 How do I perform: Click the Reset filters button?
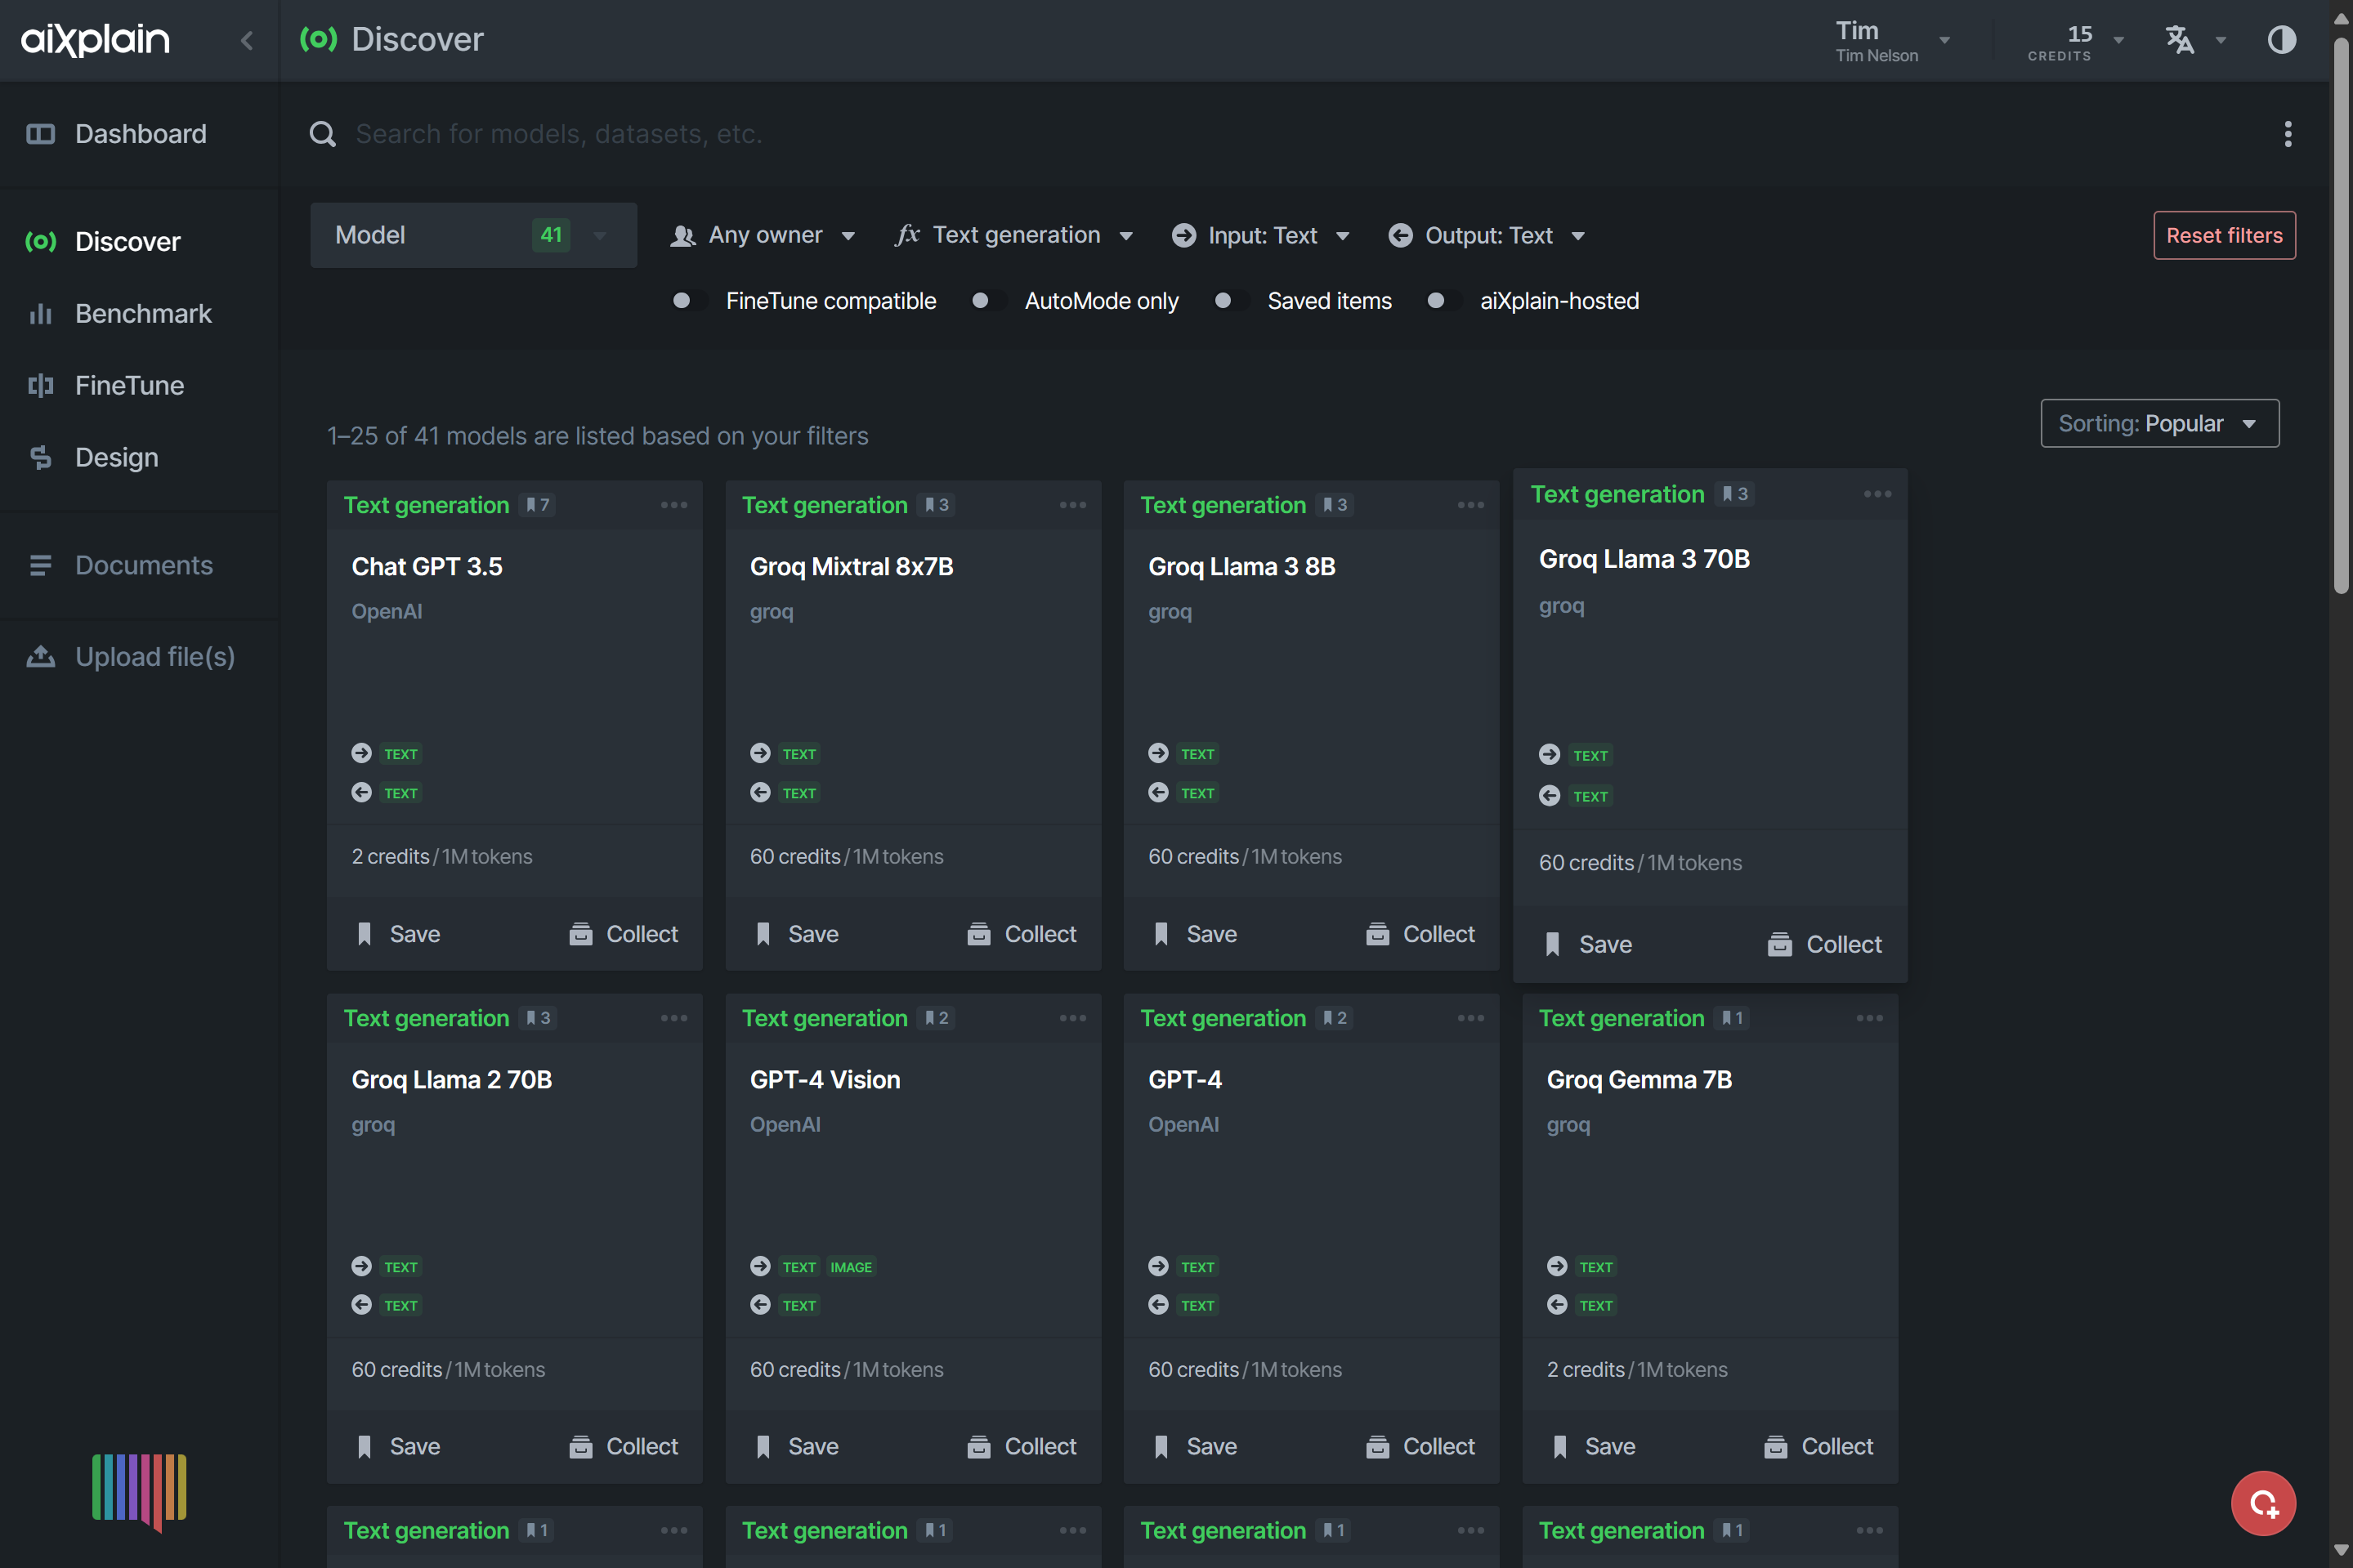(2224, 235)
